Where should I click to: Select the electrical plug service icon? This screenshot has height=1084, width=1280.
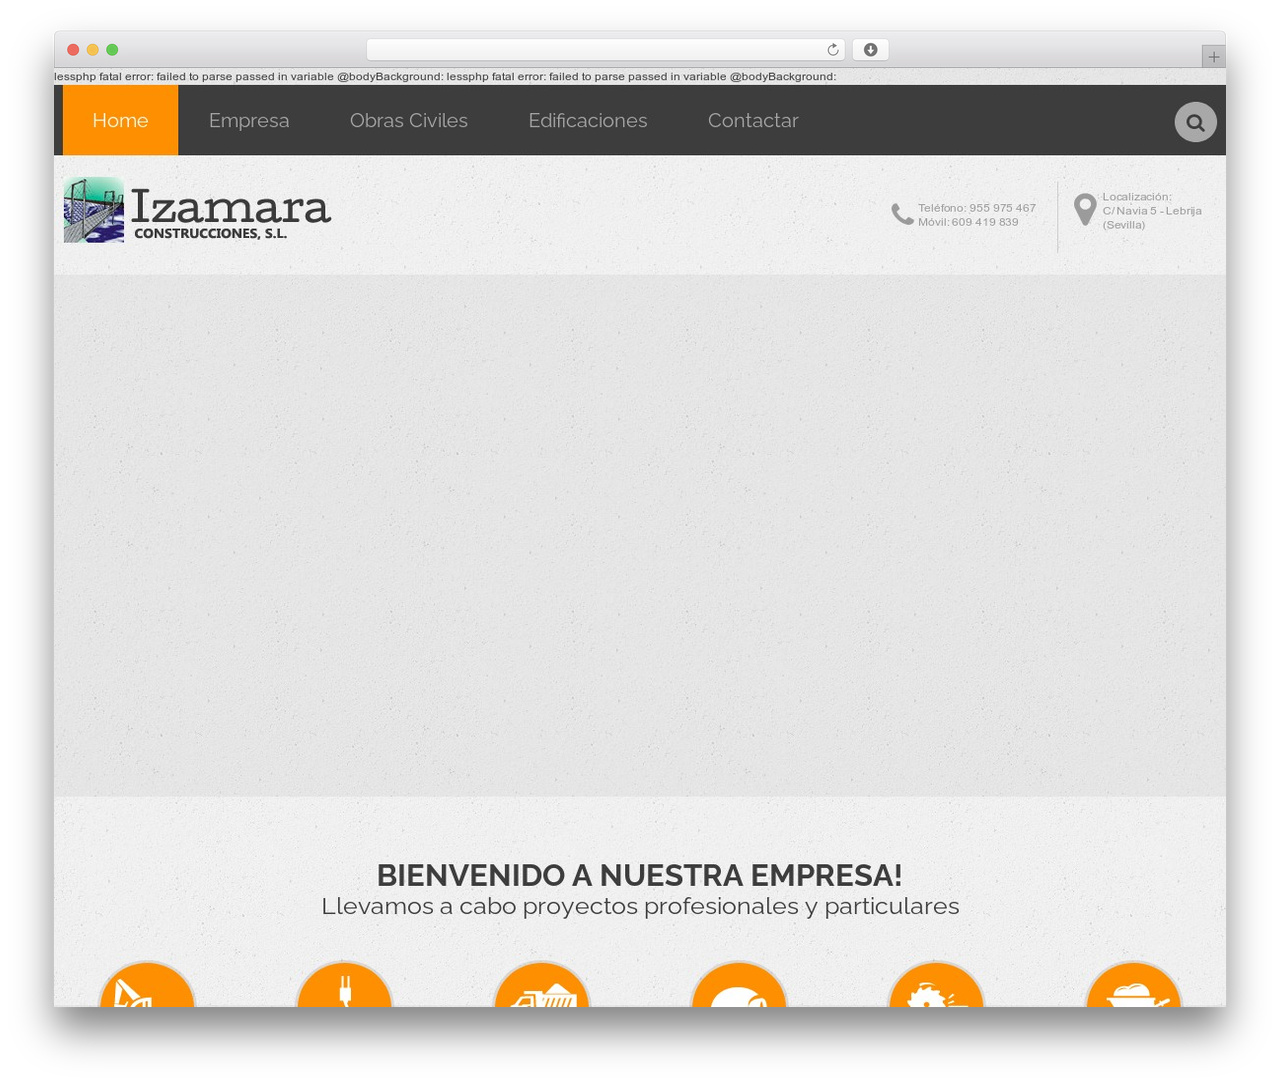(344, 984)
